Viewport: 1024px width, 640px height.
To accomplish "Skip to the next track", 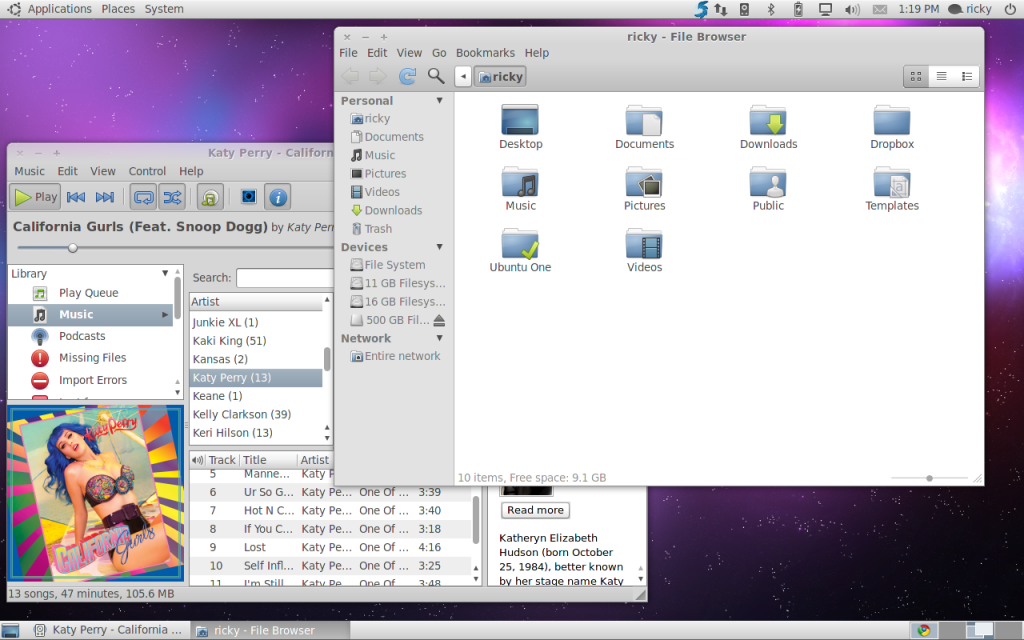I will tap(105, 197).
